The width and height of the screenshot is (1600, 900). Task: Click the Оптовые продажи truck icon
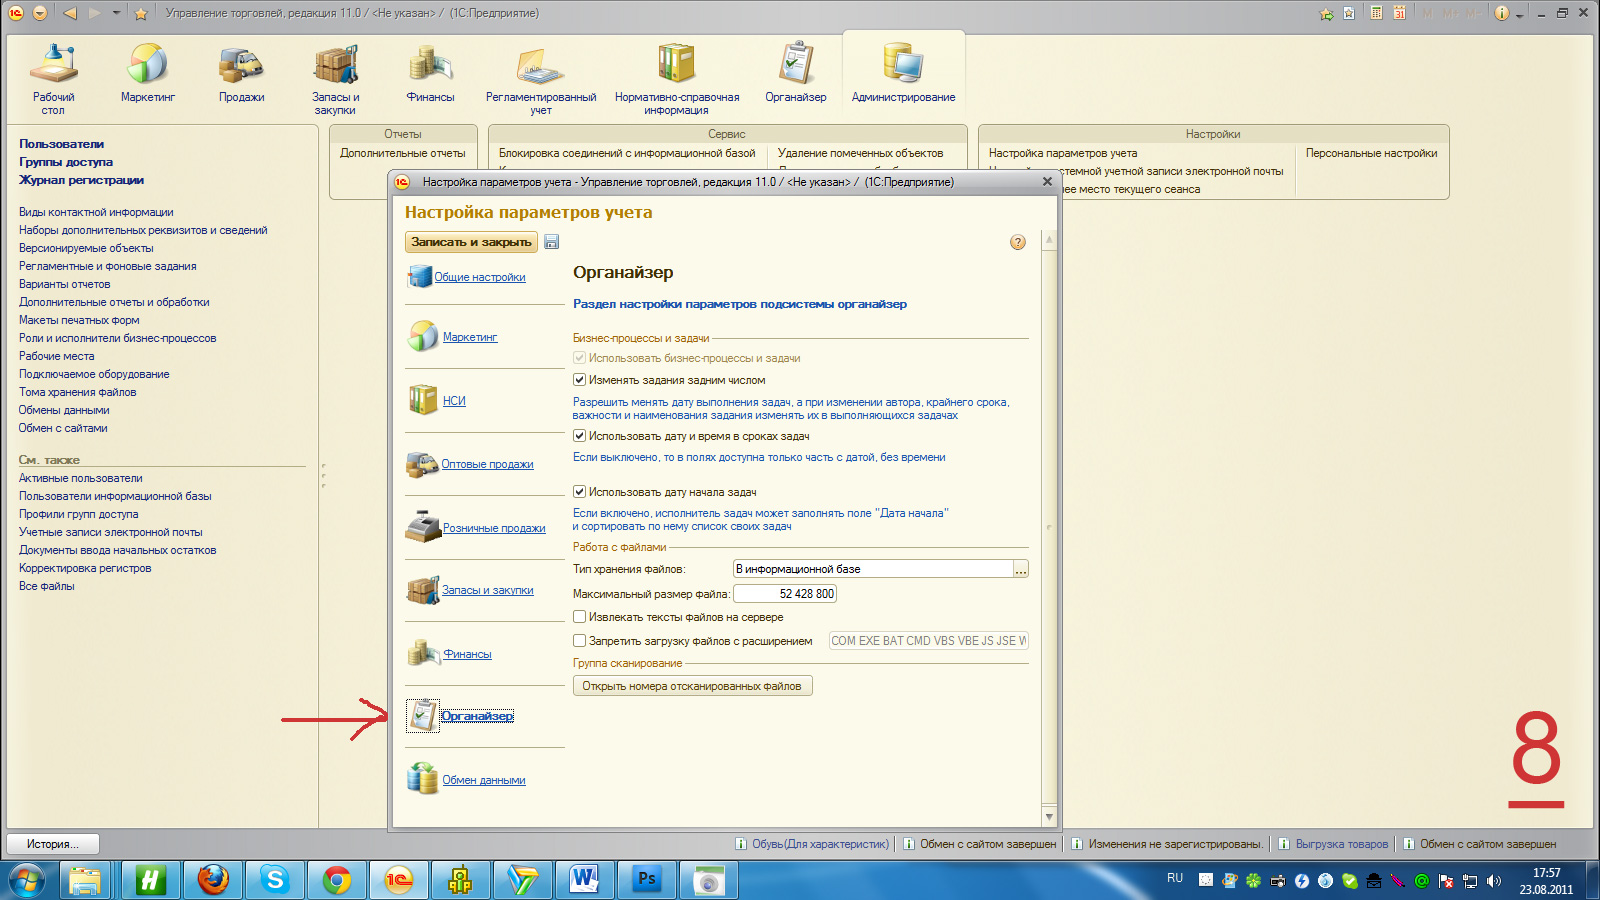(x=423, y=464)
